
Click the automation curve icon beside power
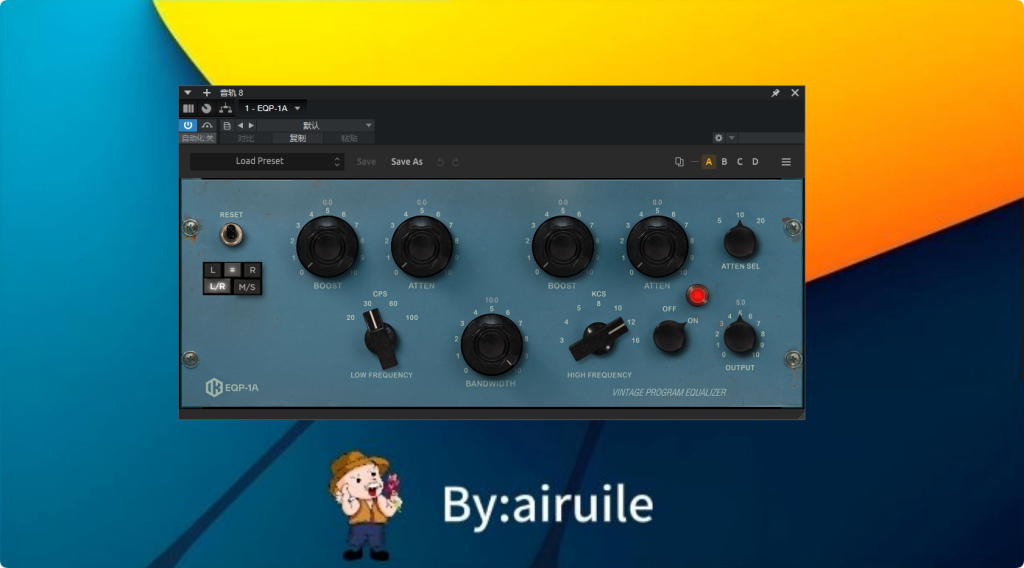point(207,125)
